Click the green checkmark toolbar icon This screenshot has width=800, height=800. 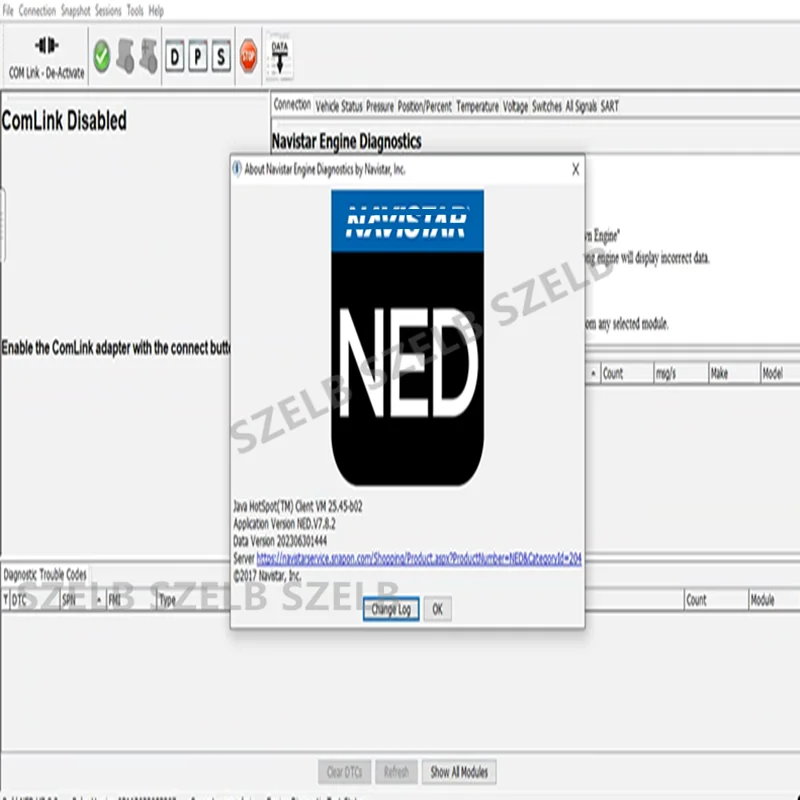102,56
